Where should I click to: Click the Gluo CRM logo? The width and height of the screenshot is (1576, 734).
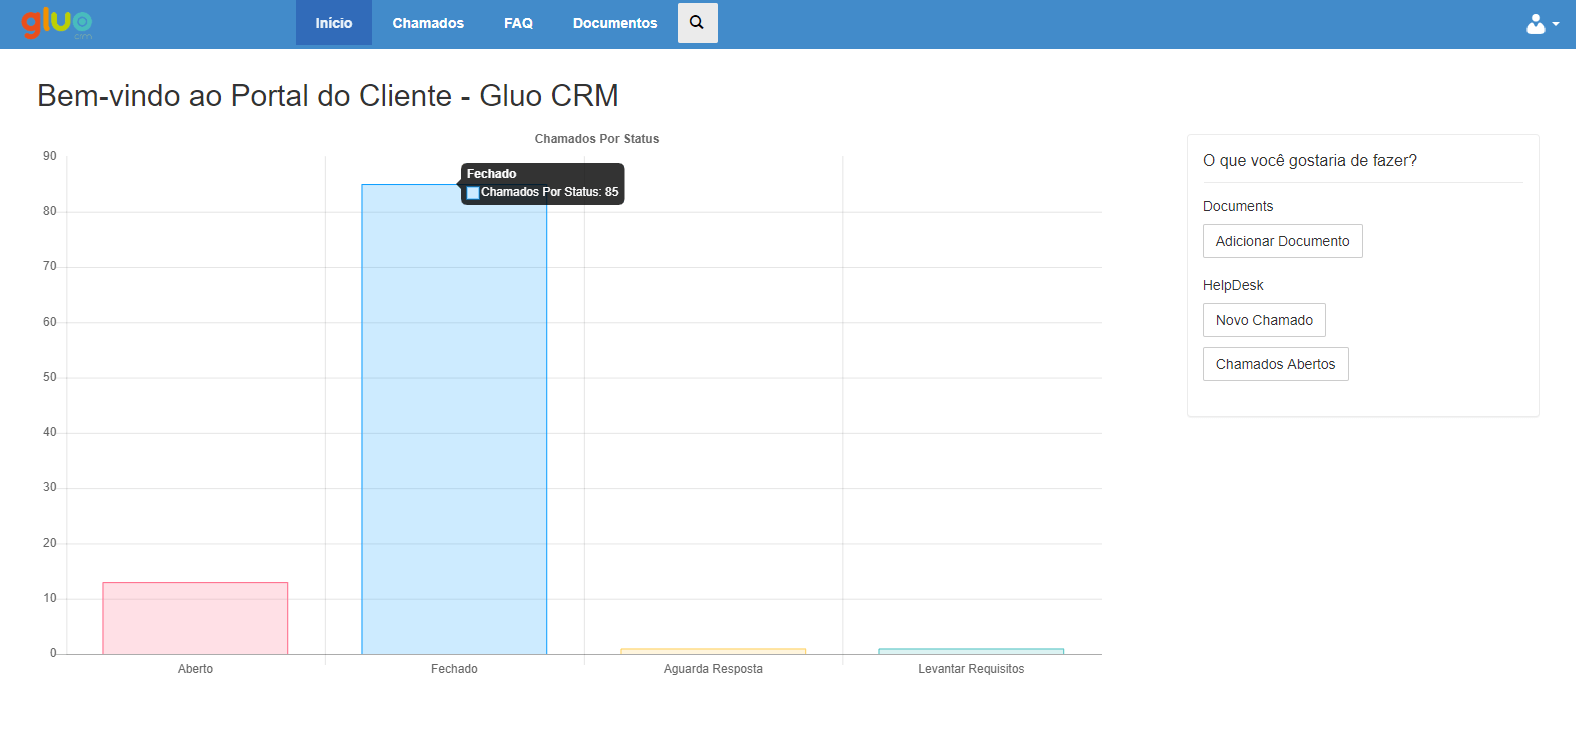tap(57, 23)
